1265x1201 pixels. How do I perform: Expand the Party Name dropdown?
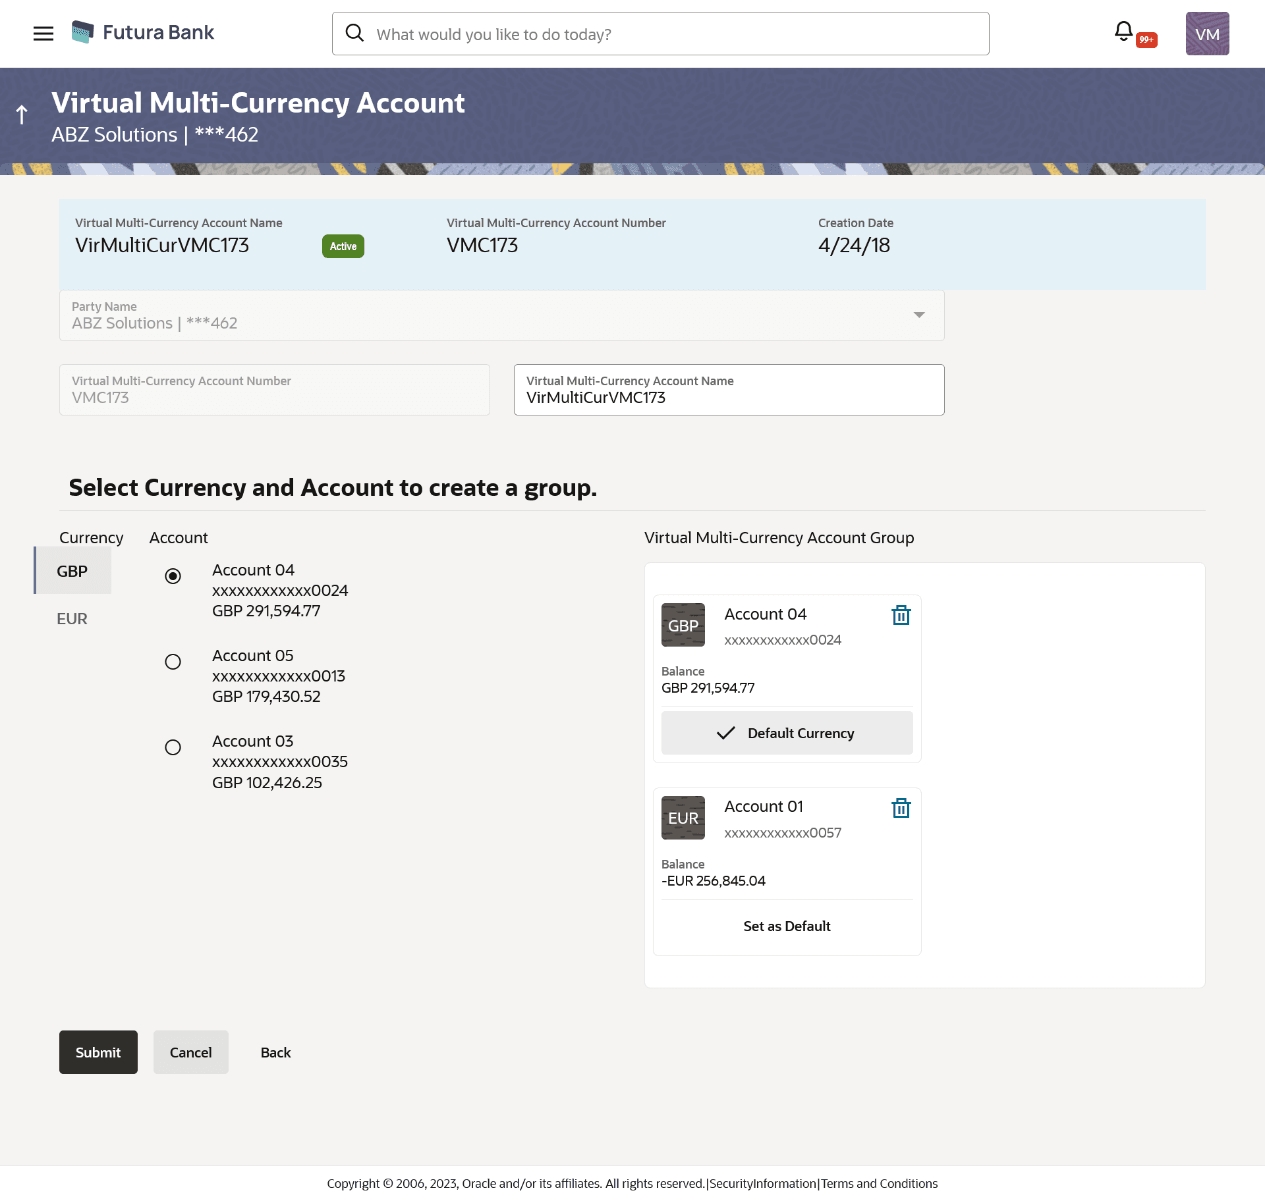point(918,315)
